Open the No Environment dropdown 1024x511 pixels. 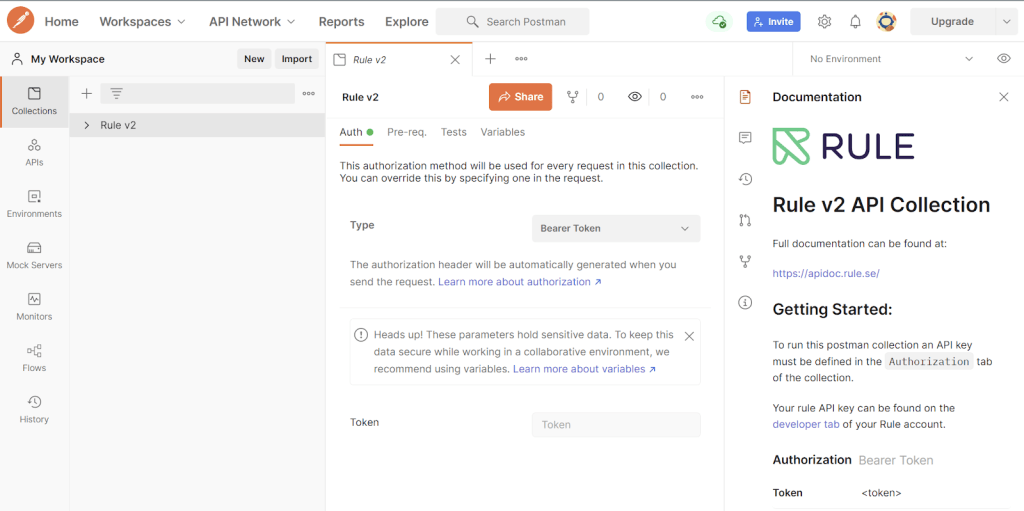click(891, 59)
